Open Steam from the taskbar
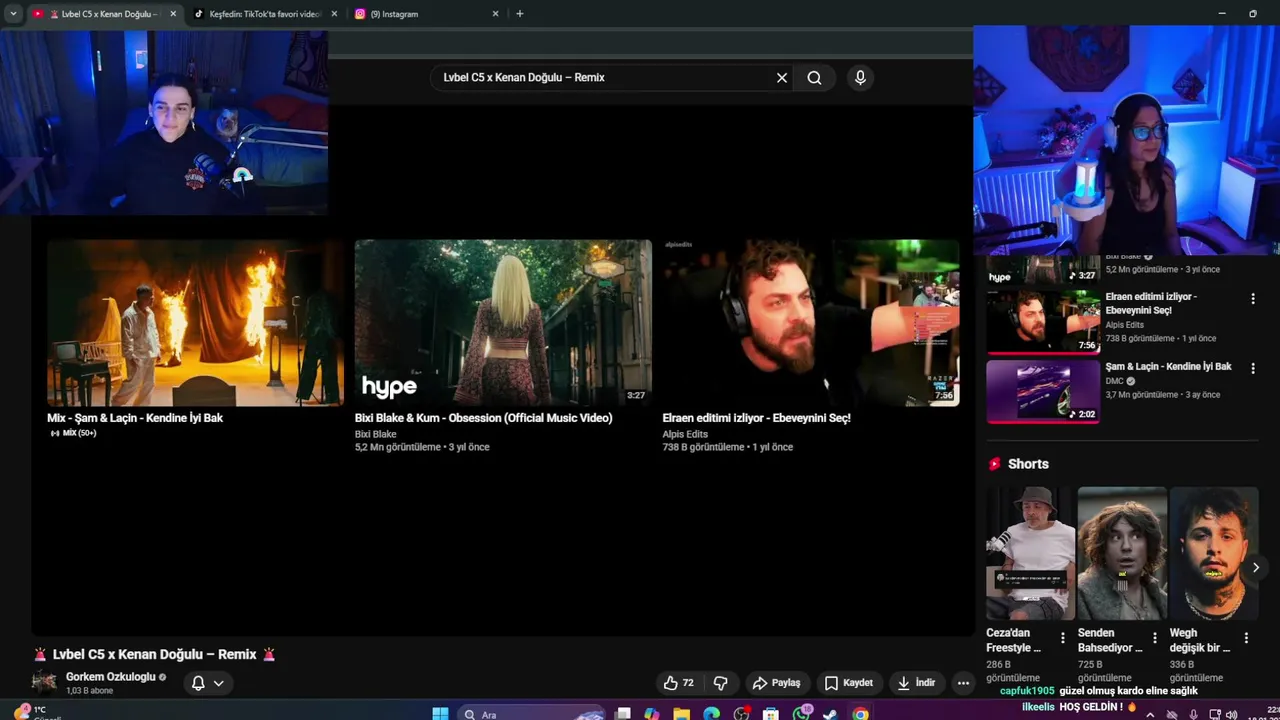The image size is (1280, 720). pyautogui.click(x=830, y=714)
